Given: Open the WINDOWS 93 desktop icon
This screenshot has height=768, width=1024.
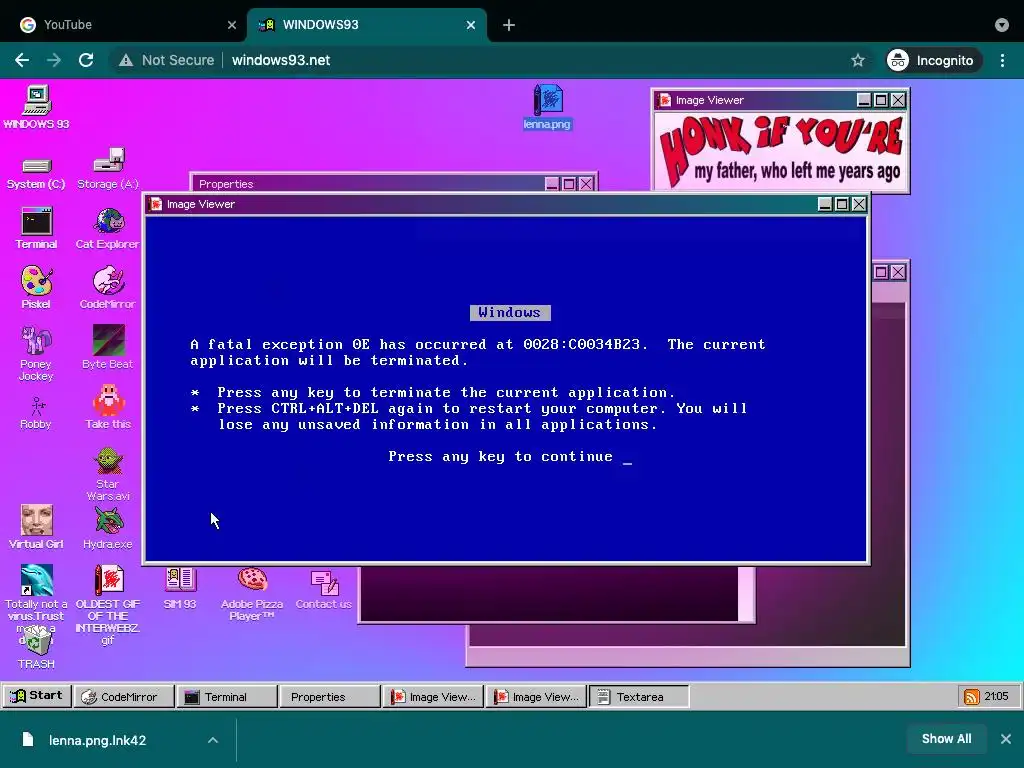Looking at the screenshot, I should [x=37, y=107].
